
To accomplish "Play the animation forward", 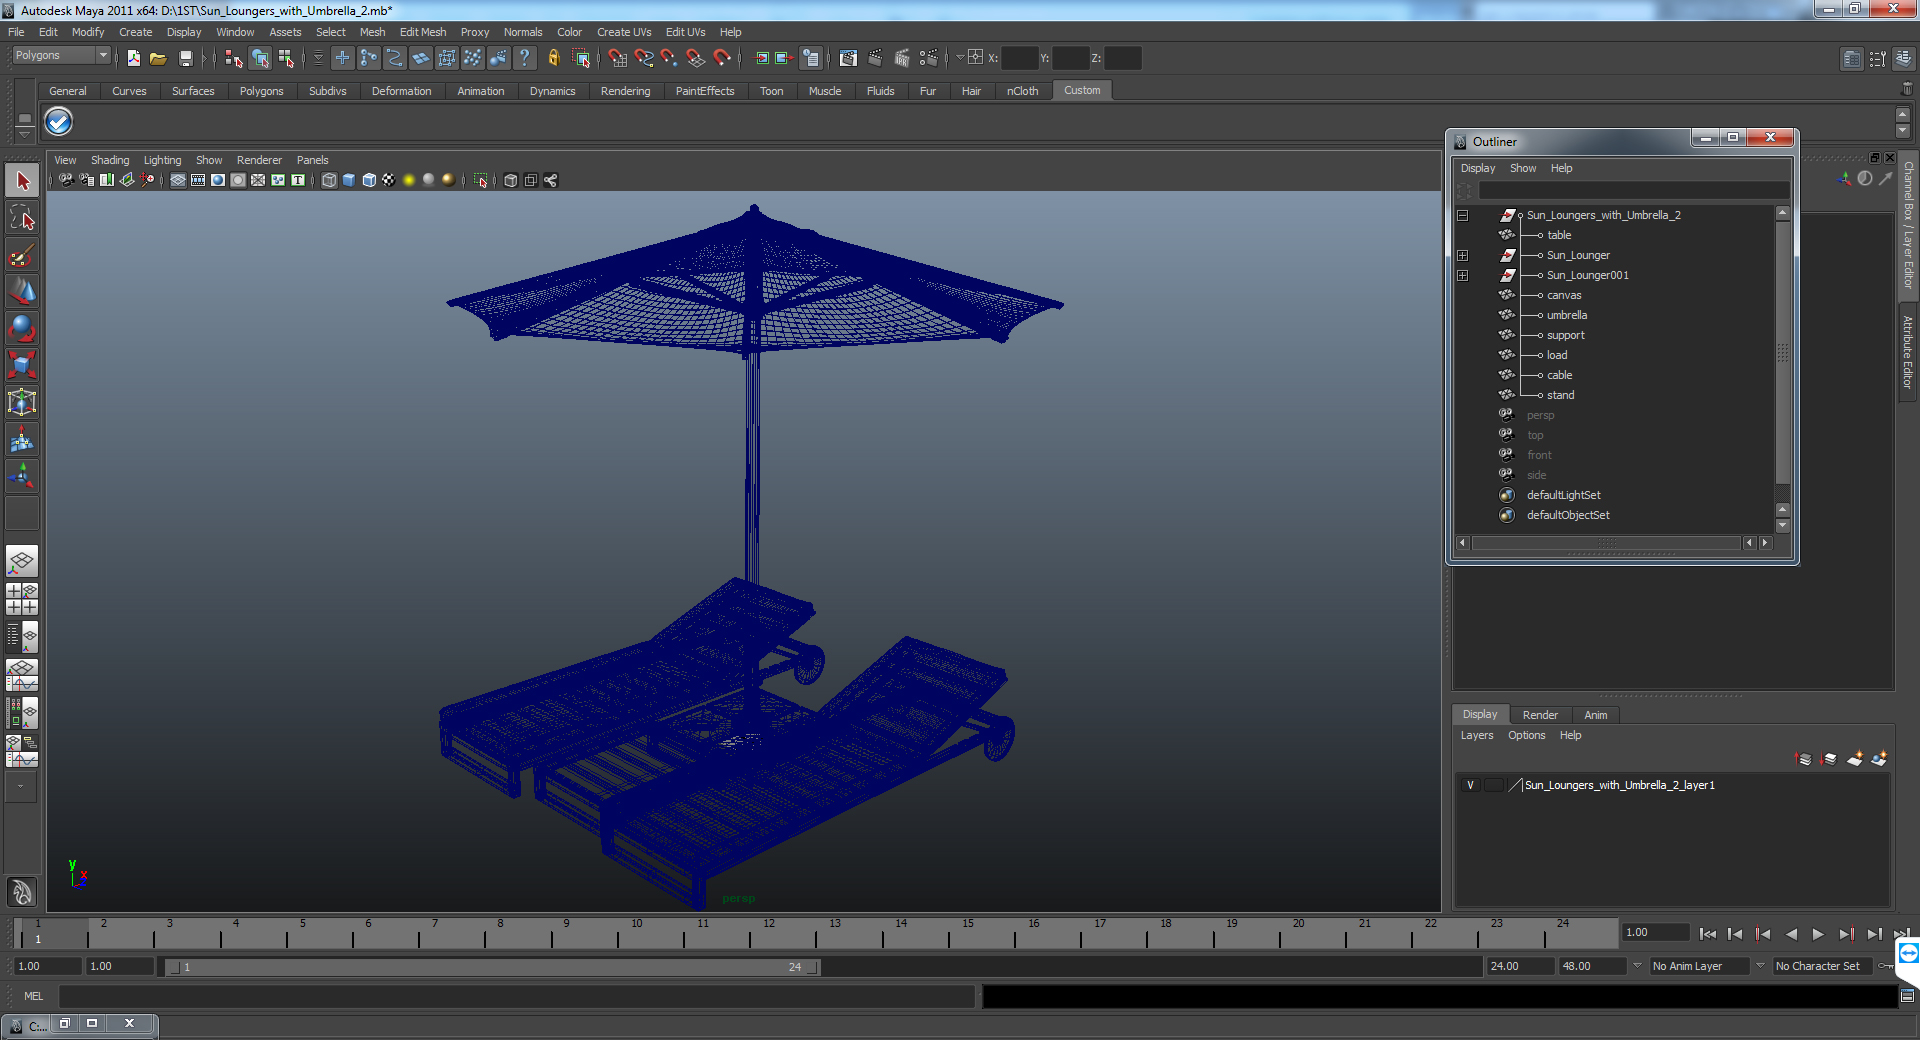I will (1818, 934).
